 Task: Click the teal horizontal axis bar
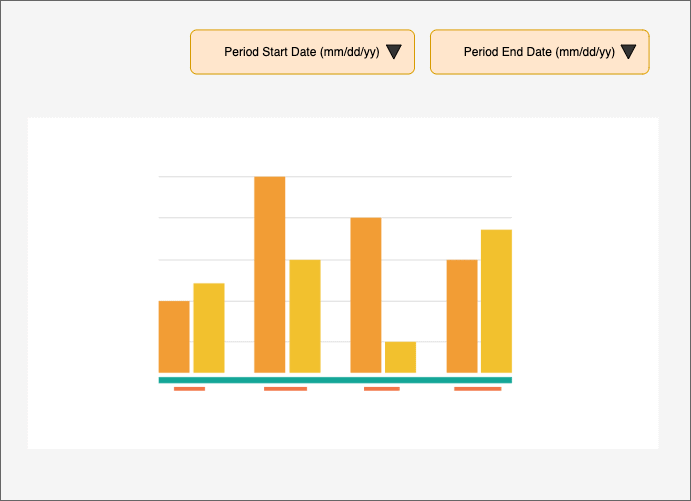[x=335, y=380]
